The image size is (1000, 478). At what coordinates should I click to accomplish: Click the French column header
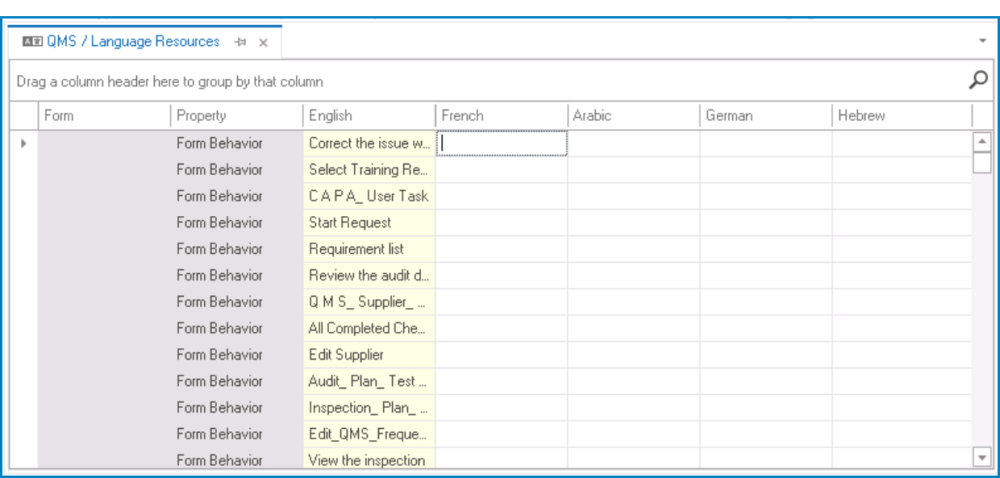pos(500,116)
